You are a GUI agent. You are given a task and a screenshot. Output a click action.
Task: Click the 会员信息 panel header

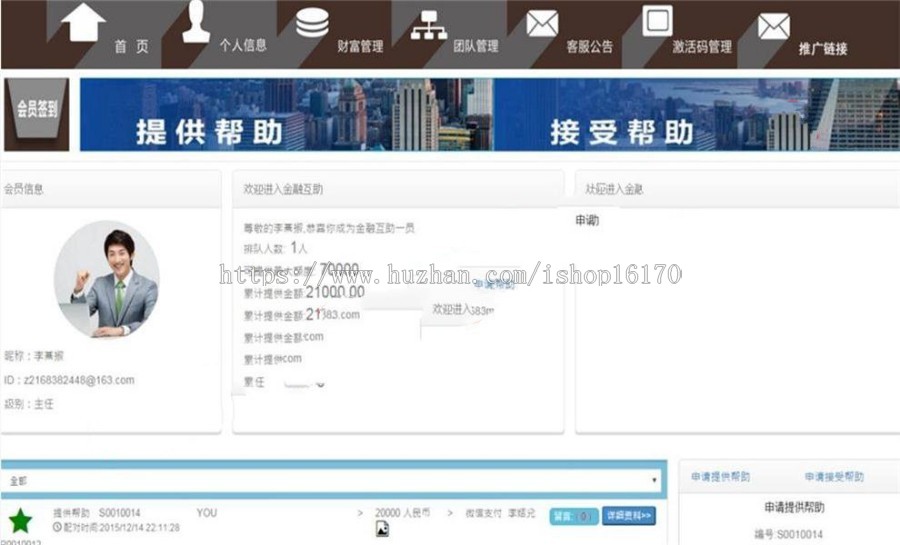pyautogui.click(x=111, y=189)
